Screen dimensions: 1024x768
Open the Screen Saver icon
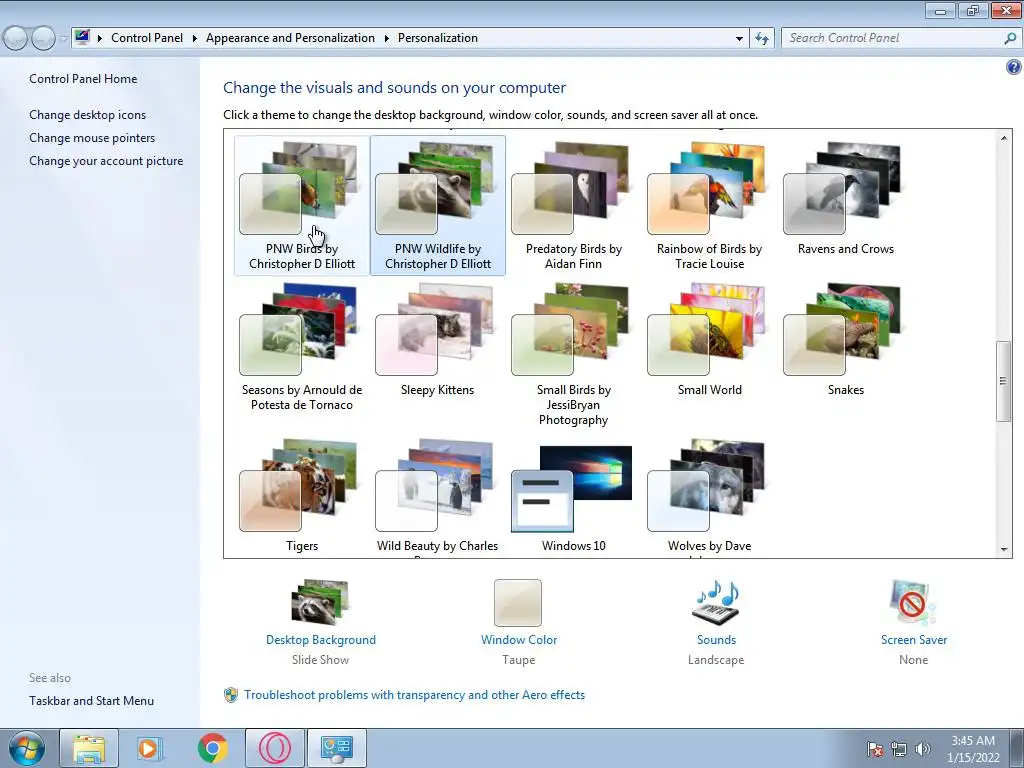pos(913,602)
